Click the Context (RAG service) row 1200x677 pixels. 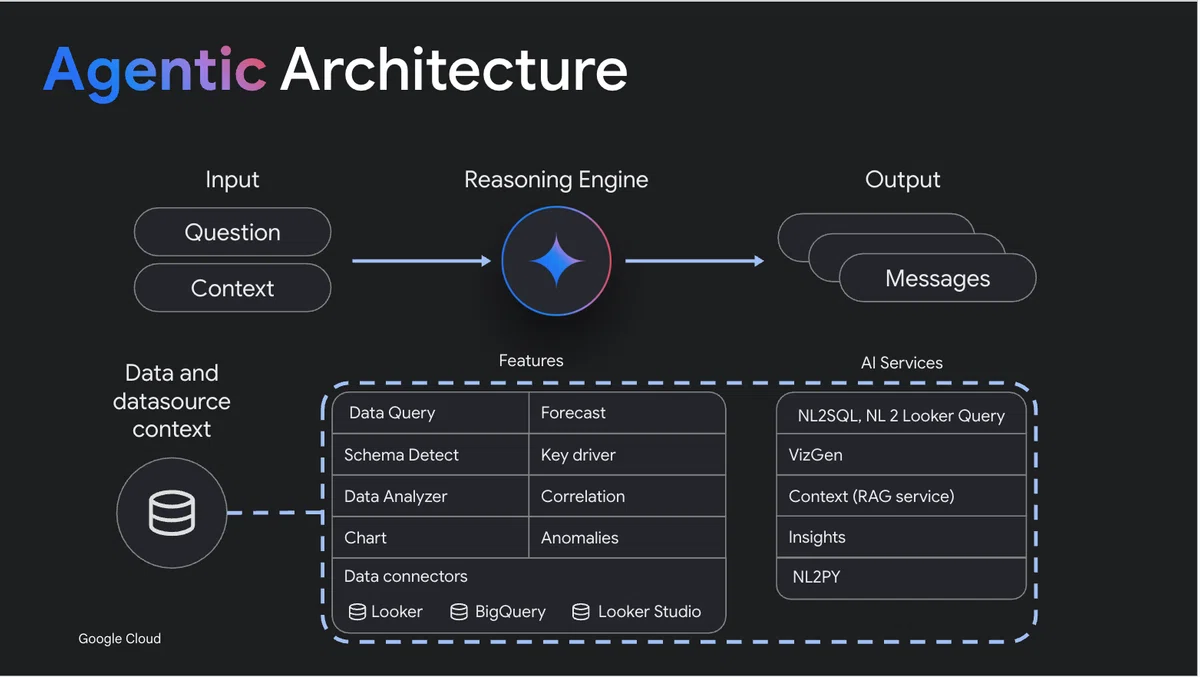(902, 496)
